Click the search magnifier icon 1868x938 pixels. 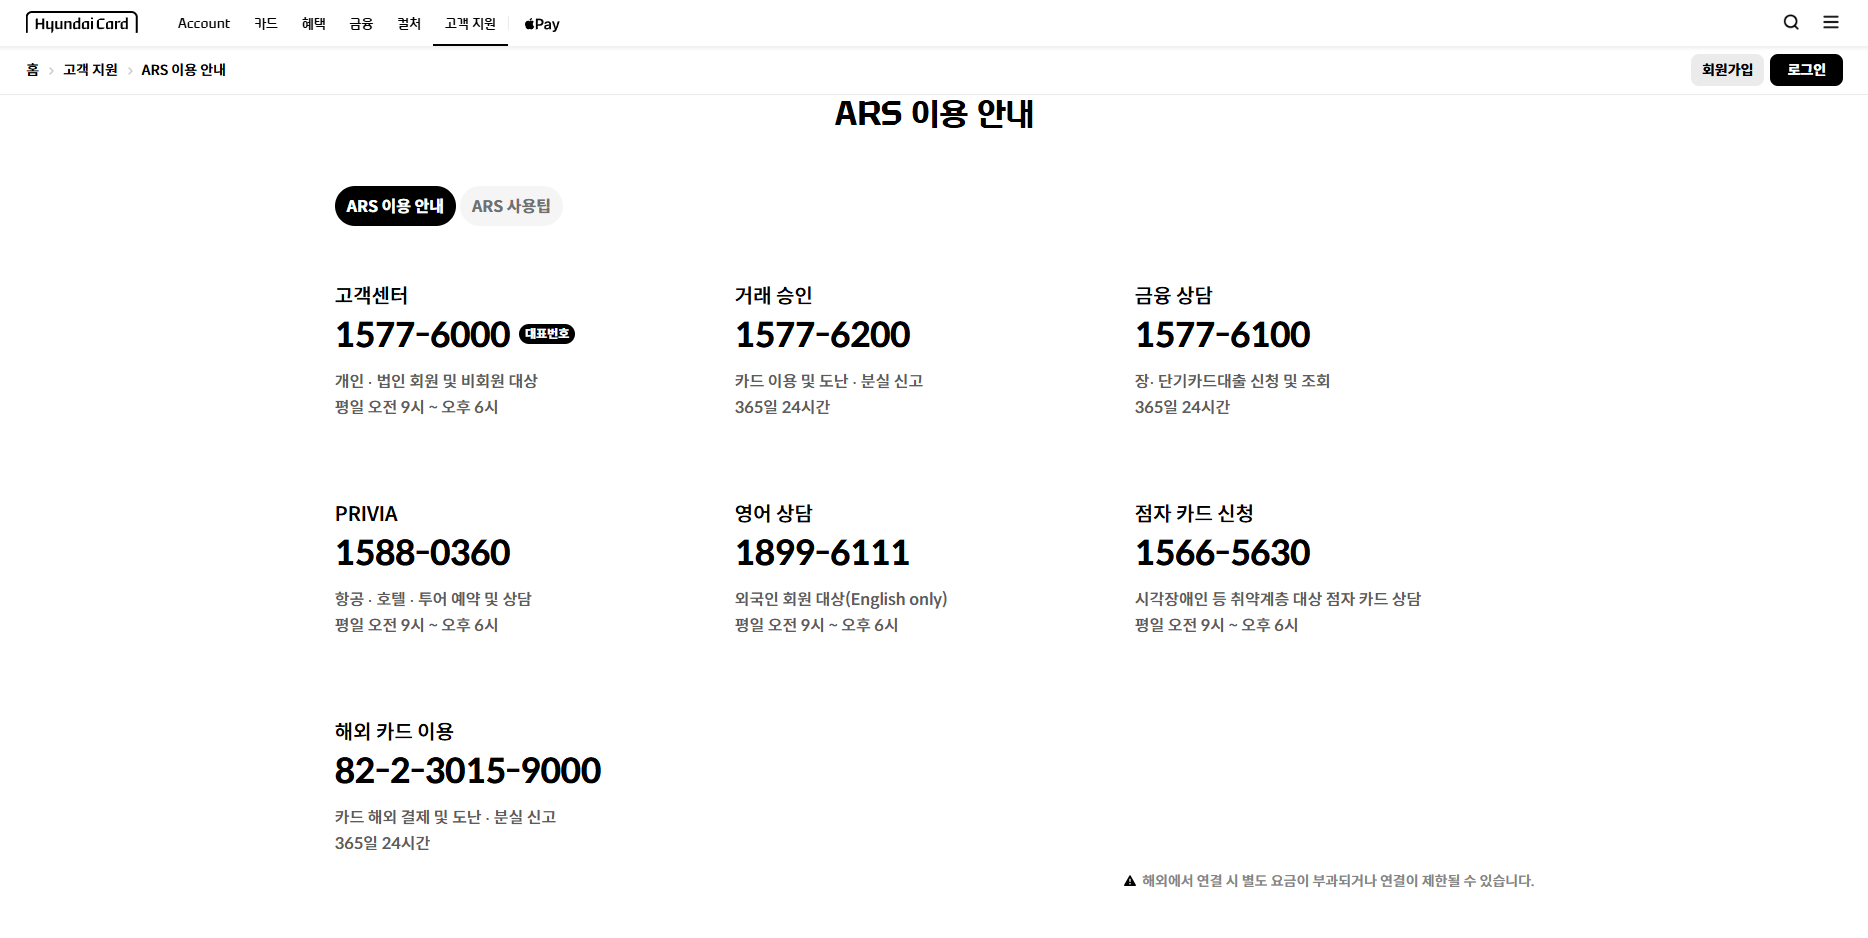[x=1790, y=21]
